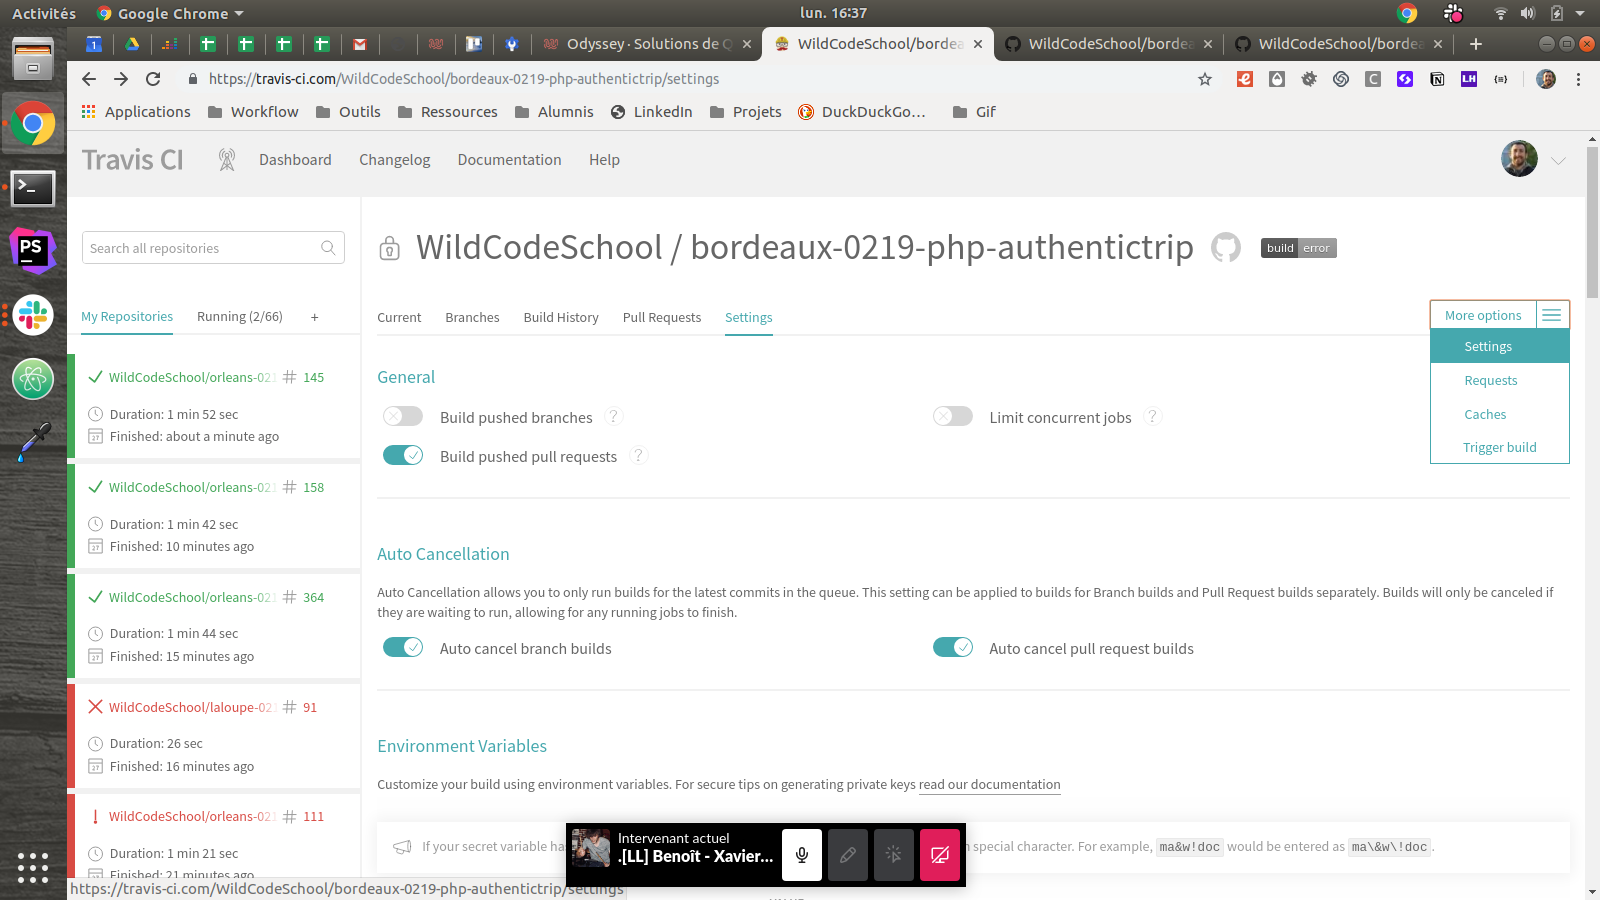Image resolution: width=1600 pixels, height=900 pixels.
Task: Enable Build pushed branches toggle
Action: [x=403, y=416]
